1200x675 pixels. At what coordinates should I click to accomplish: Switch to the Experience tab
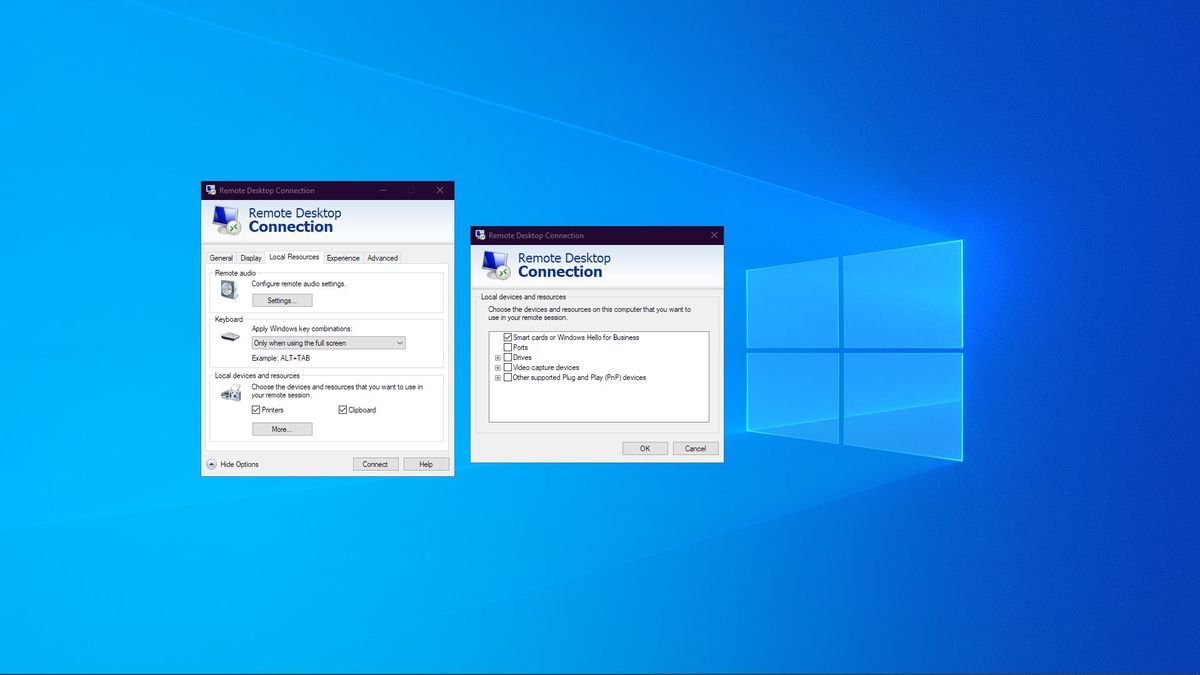point(342,258)
